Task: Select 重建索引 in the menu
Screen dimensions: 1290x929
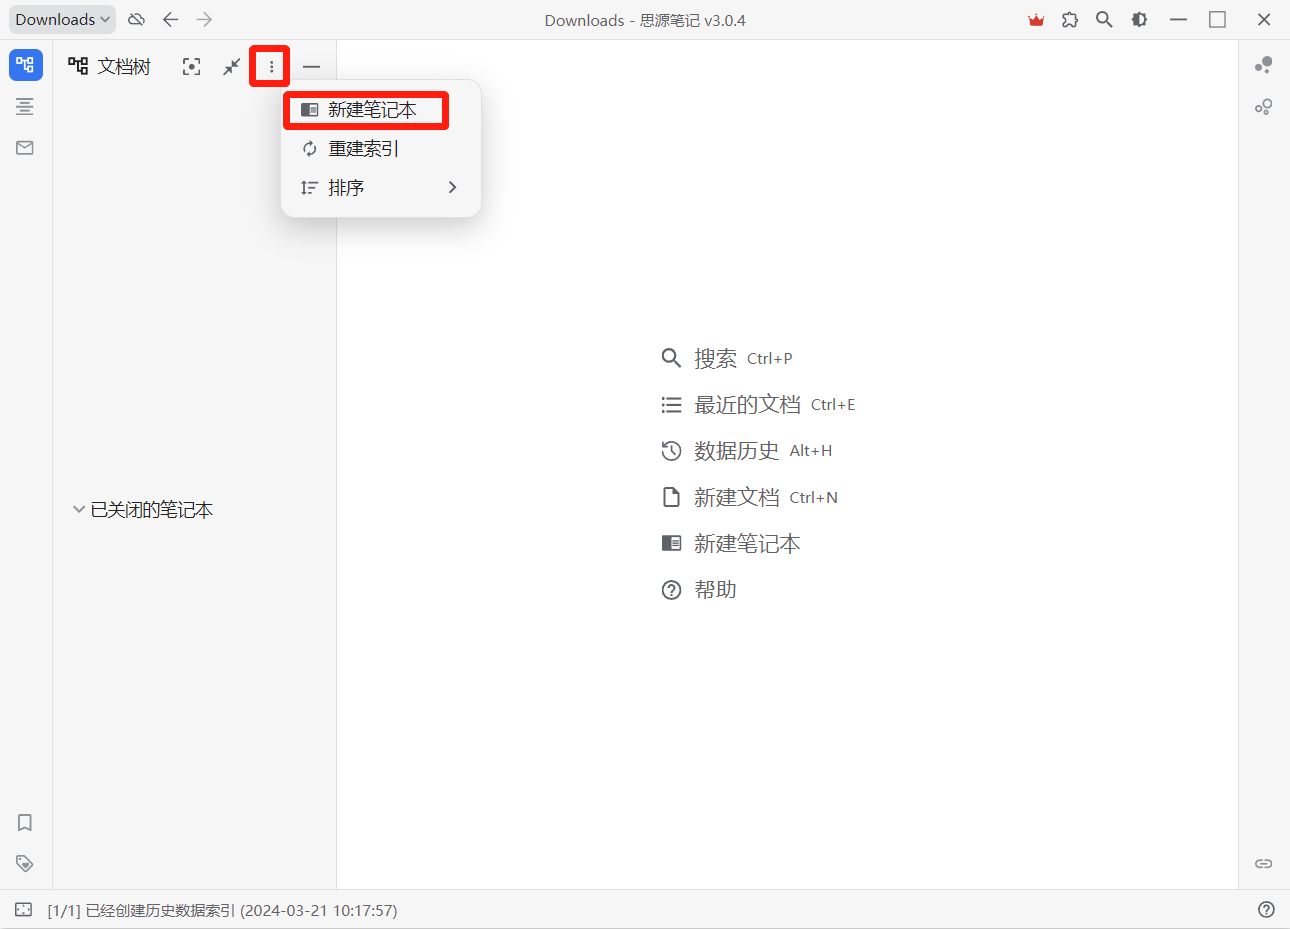Action: 381,149
